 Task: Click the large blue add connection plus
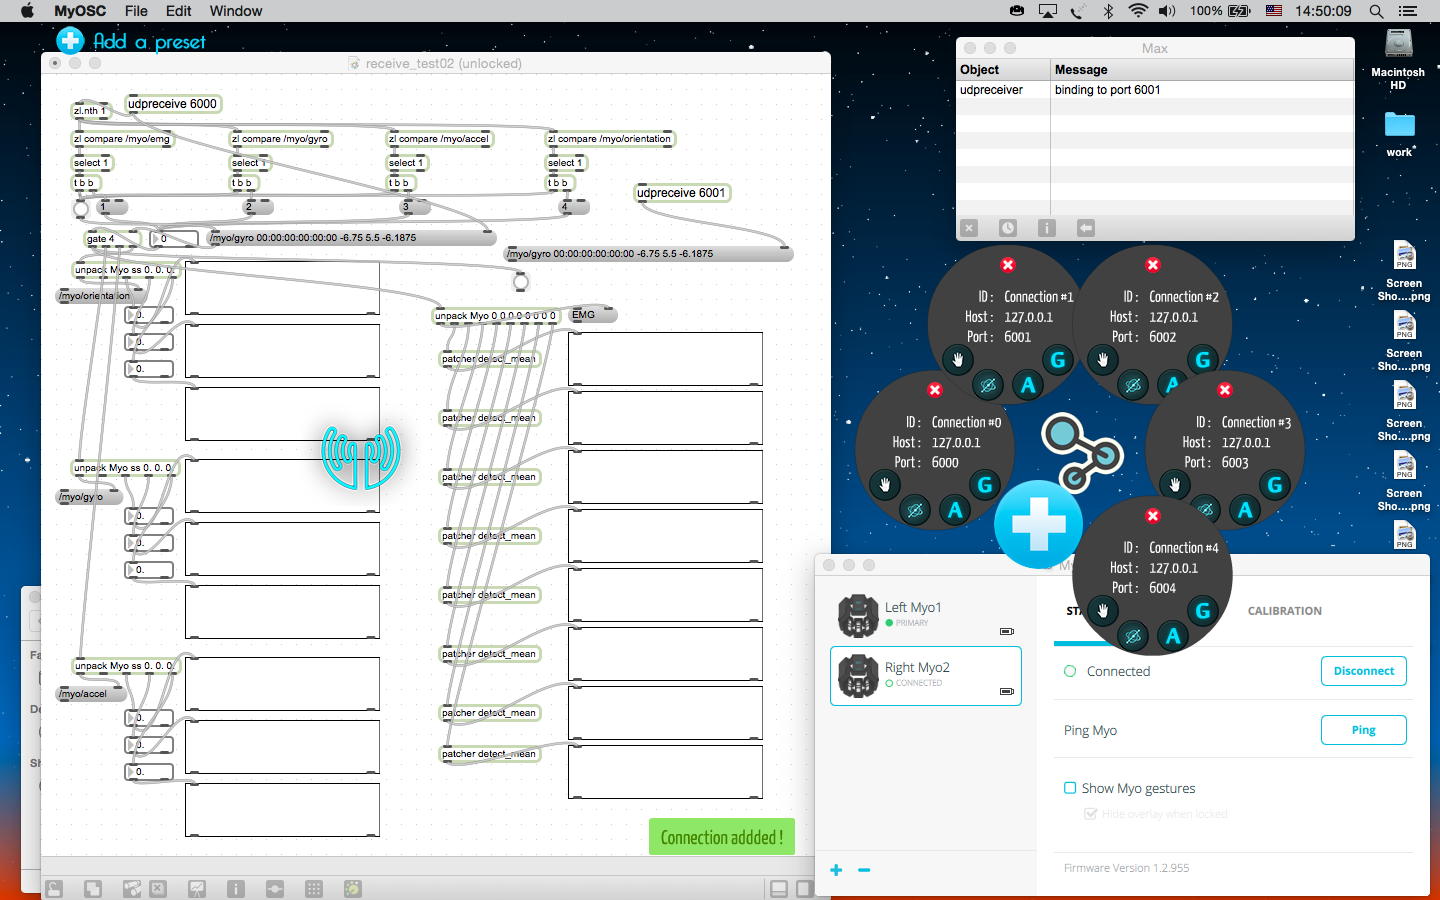point(1038,524)
